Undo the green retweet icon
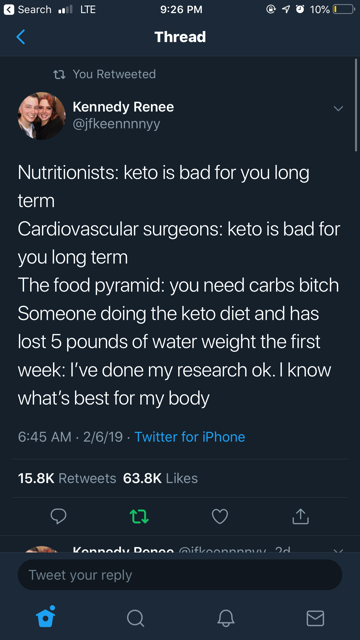Viewport: 360px width, 640px height. pyautogui.click(x=139, y=517)
